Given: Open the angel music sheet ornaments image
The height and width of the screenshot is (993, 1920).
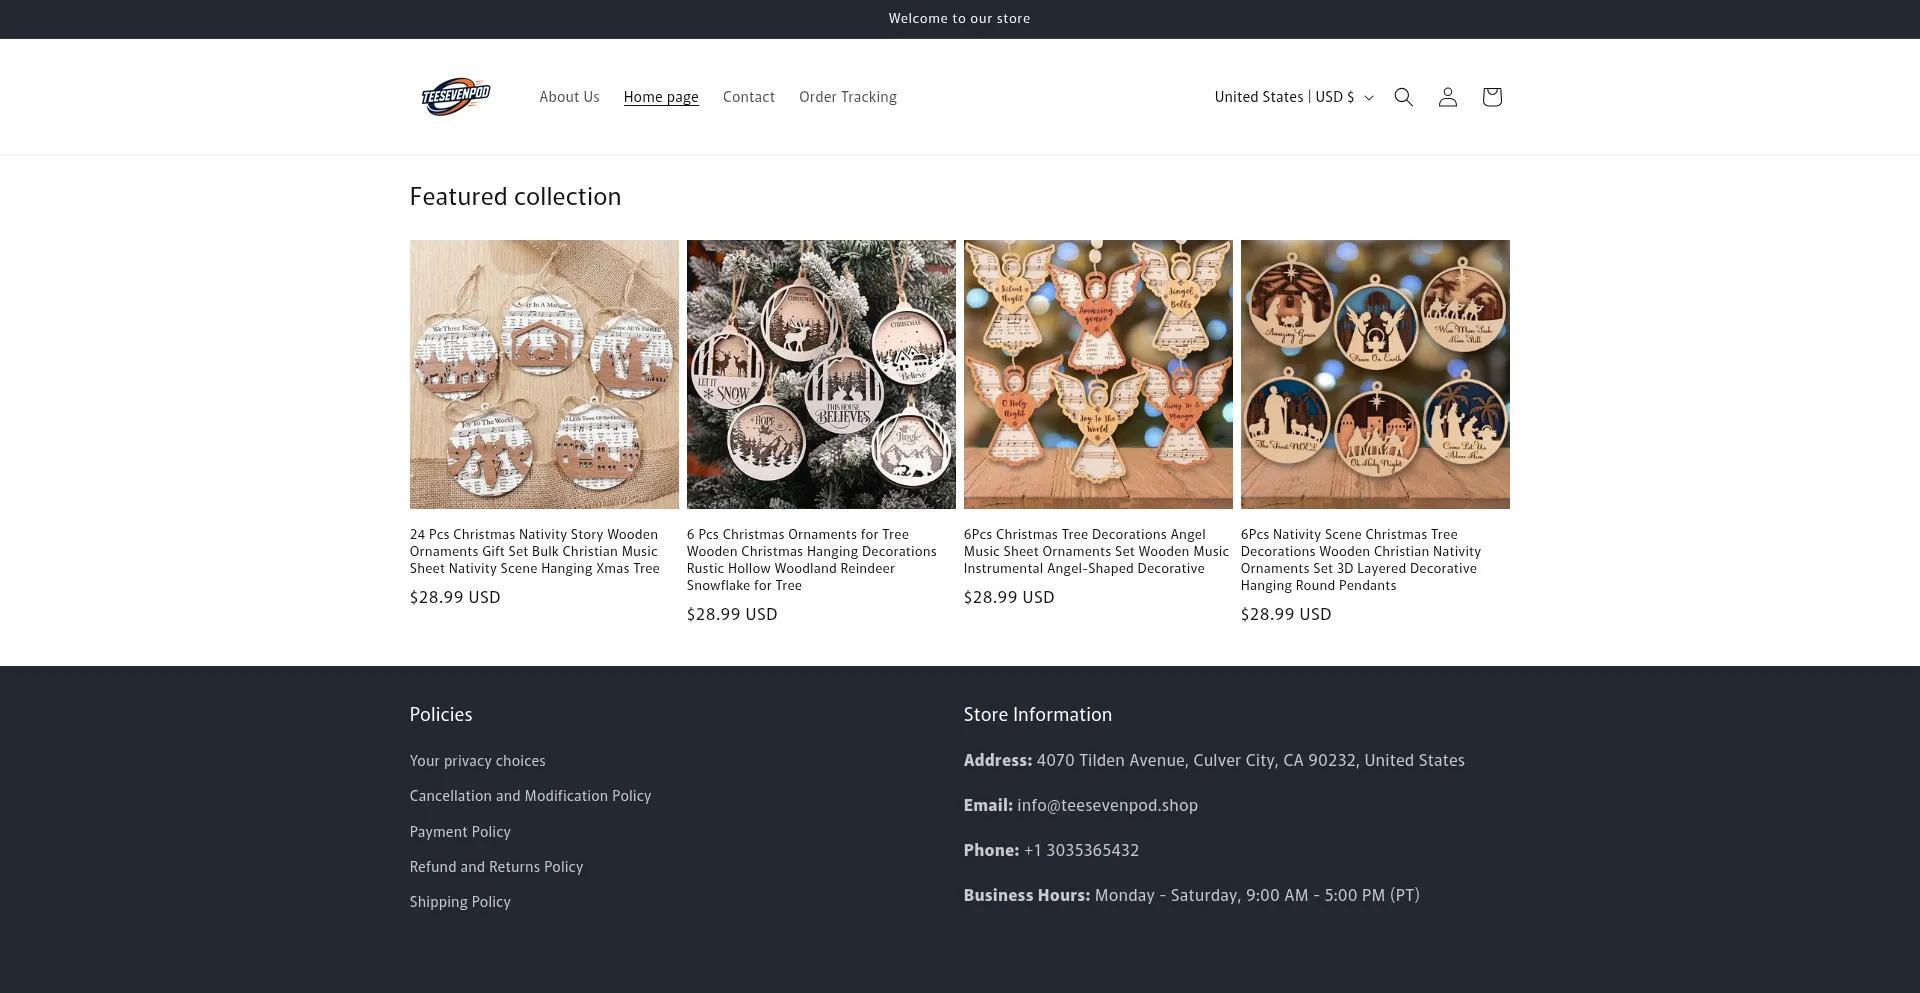Looking at the screenshot, I should pyautogui.click(x=1098, y=374).
